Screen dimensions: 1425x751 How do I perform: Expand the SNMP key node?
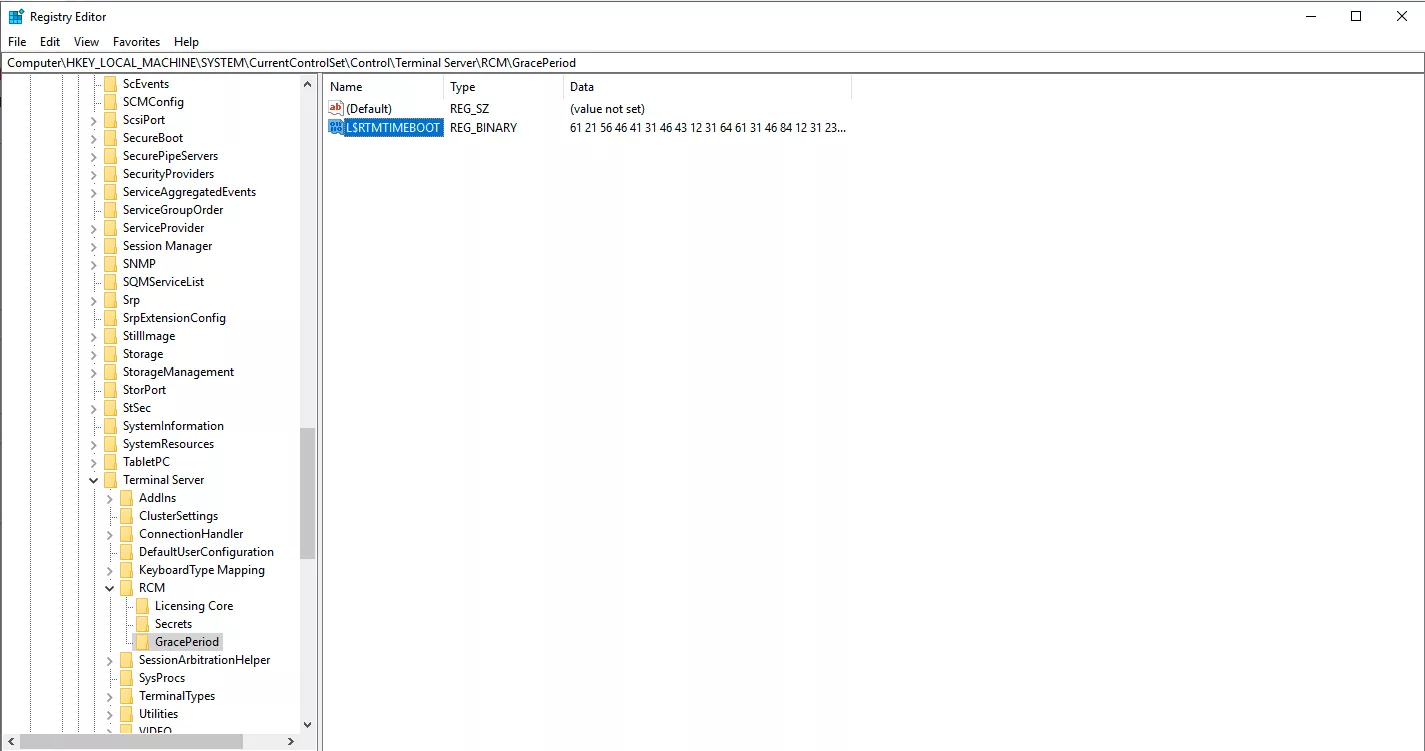pyautogui.click(x=94, y=264)
